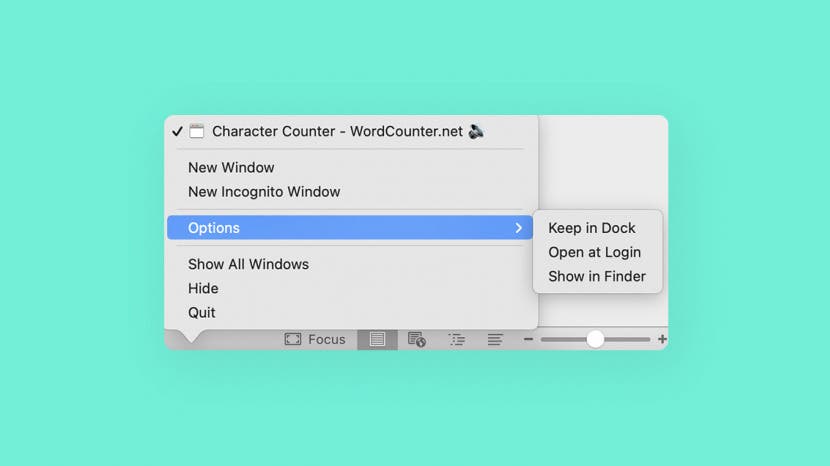Enable Open at Login option

pos(594,252)
